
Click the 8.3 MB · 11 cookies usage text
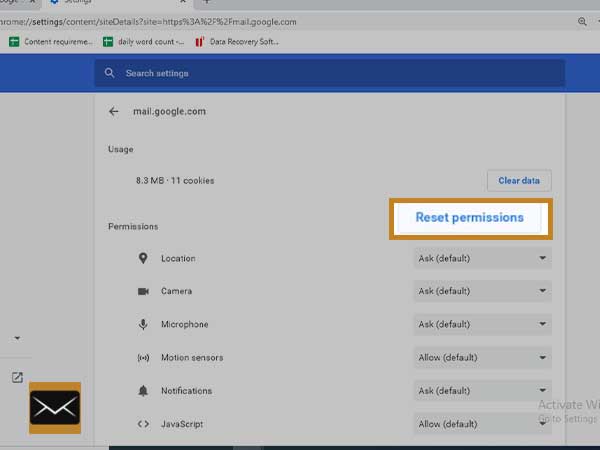pyautogui.click(x=175, y=181)
